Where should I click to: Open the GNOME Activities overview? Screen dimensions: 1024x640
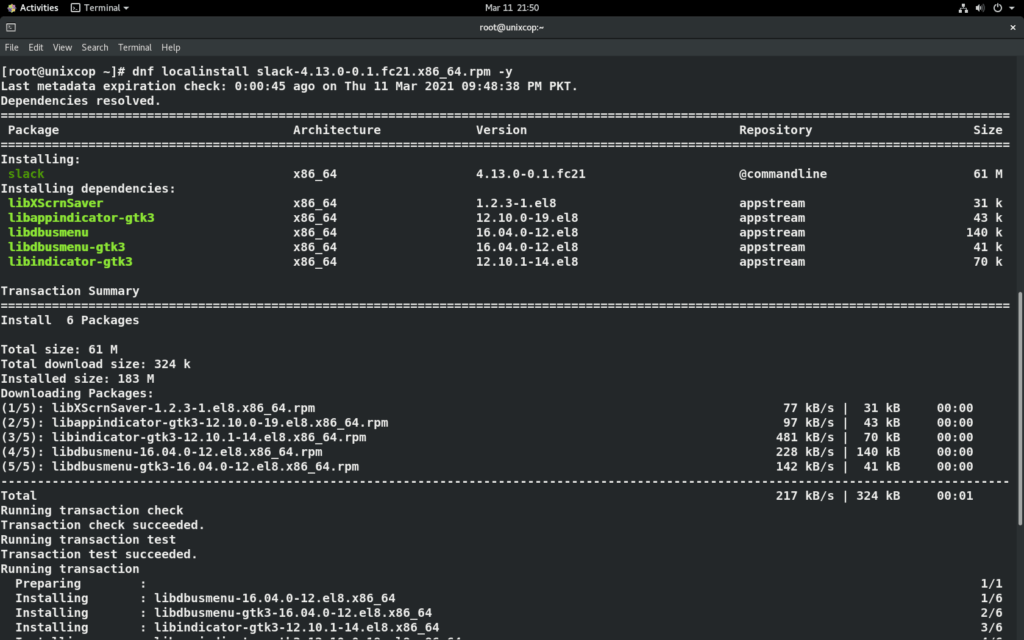point(32,8)
